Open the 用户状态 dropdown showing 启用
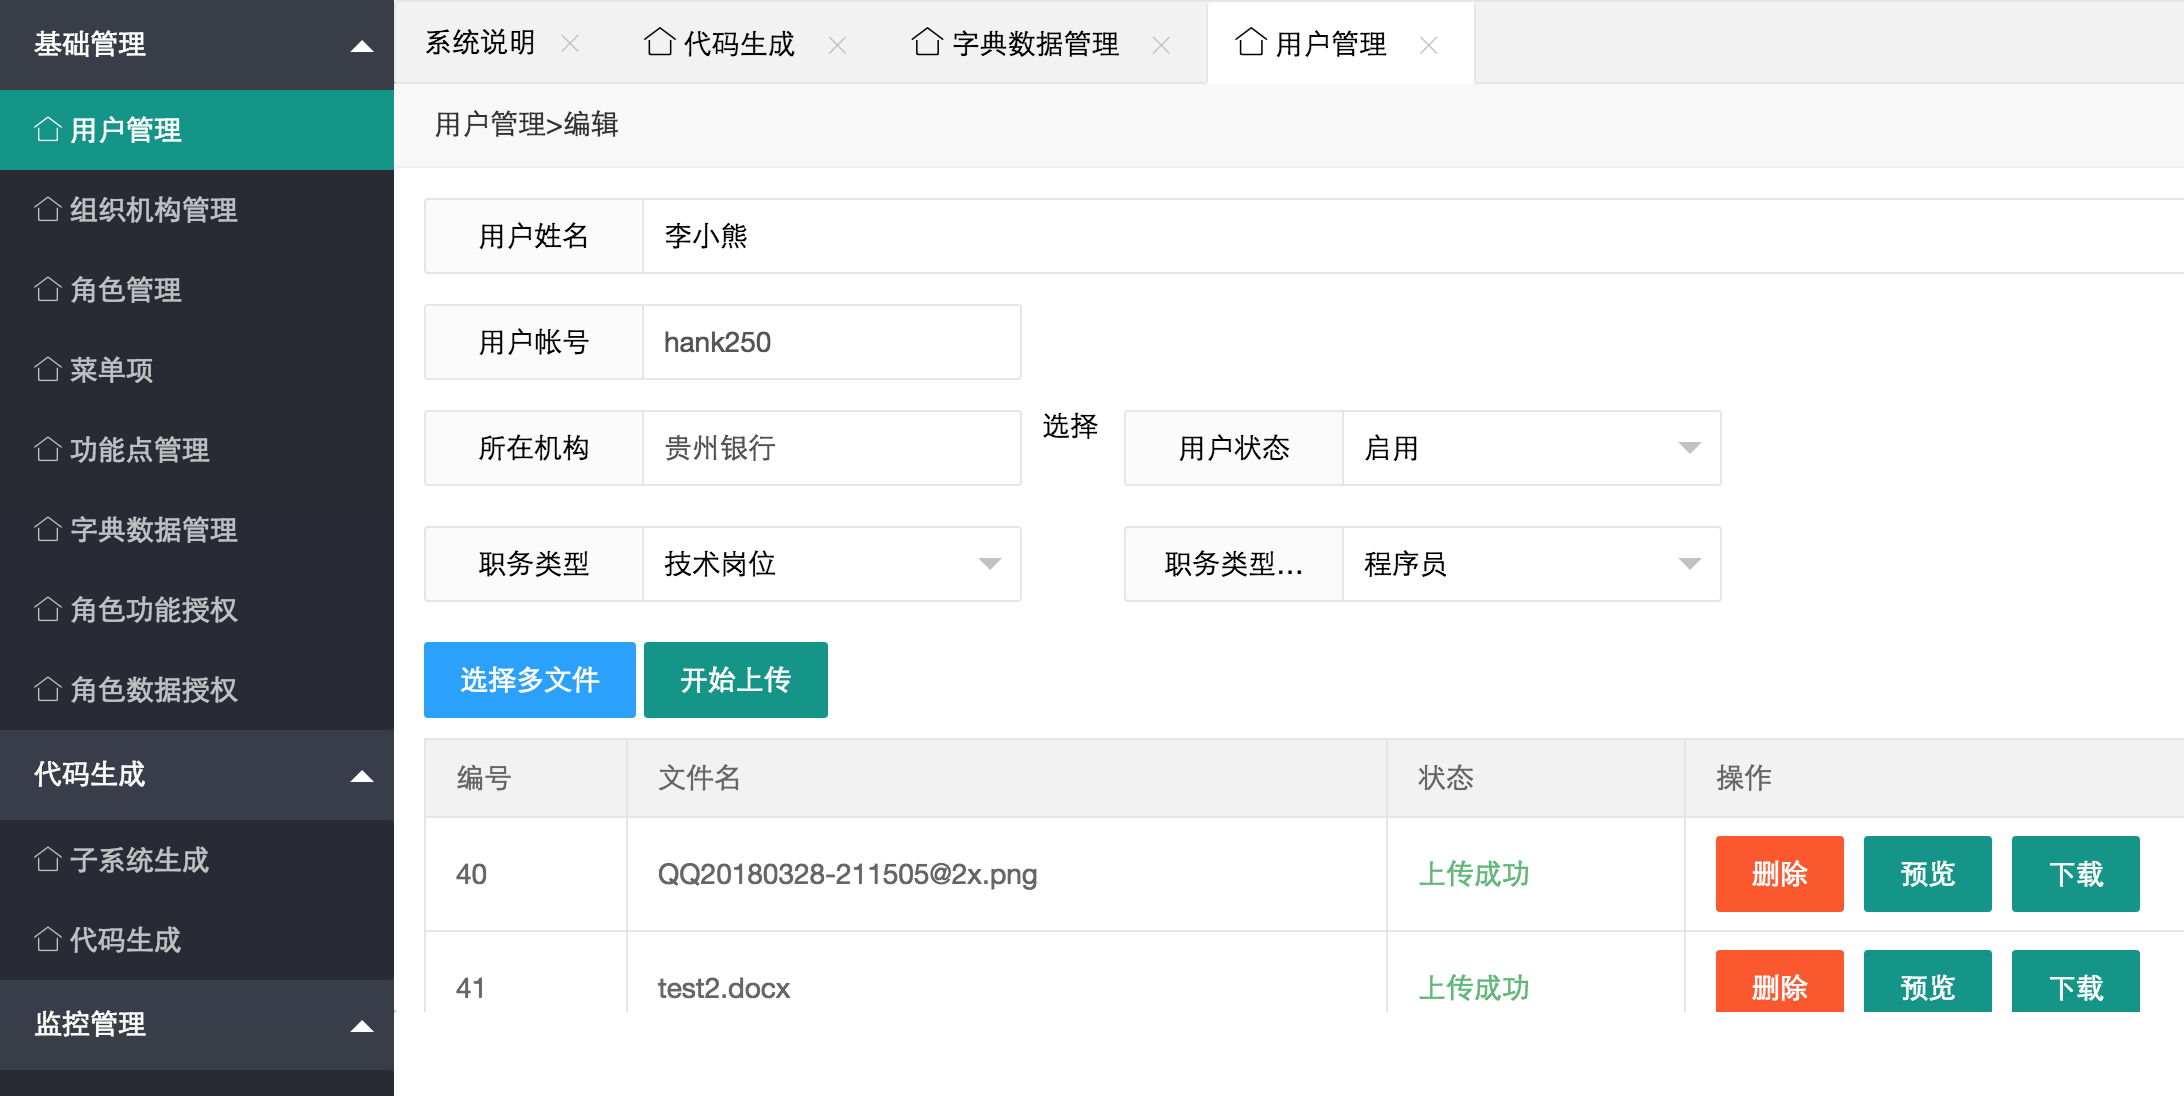 pyautogui.click(x=1531, y=448)
